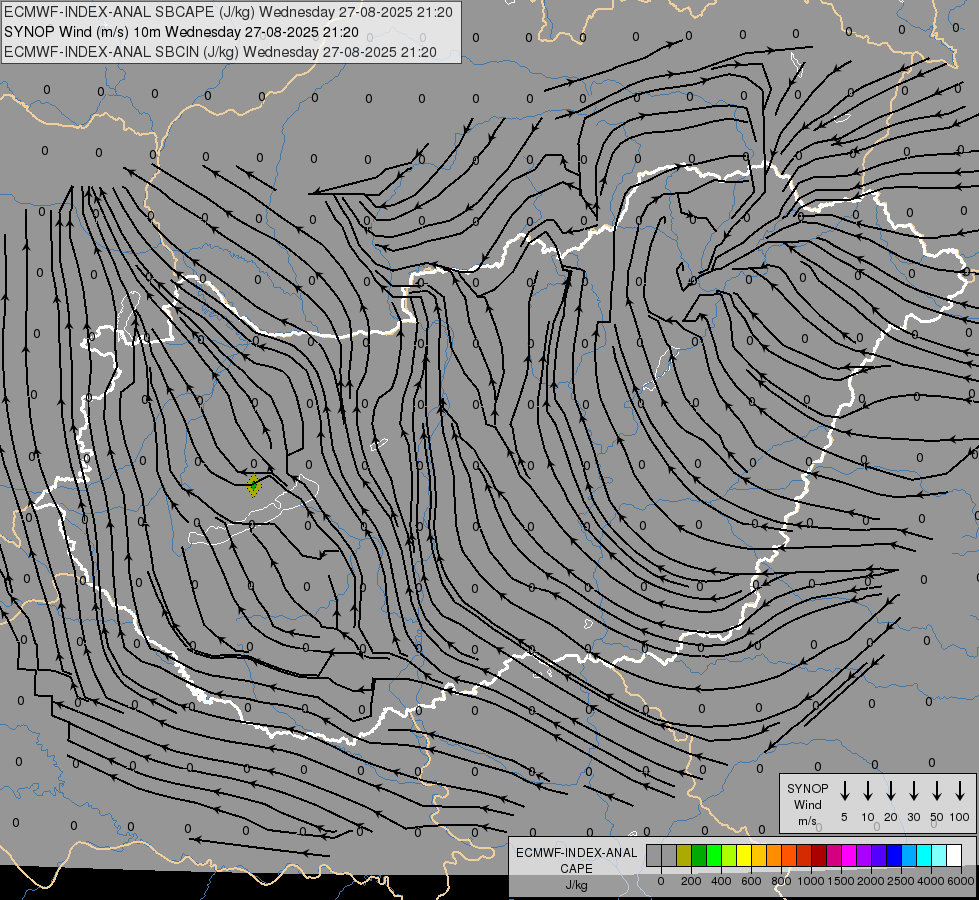Click the 2500 tick label on the CAPE scale
The image size is (979, 900).
(x=901, y=881)
